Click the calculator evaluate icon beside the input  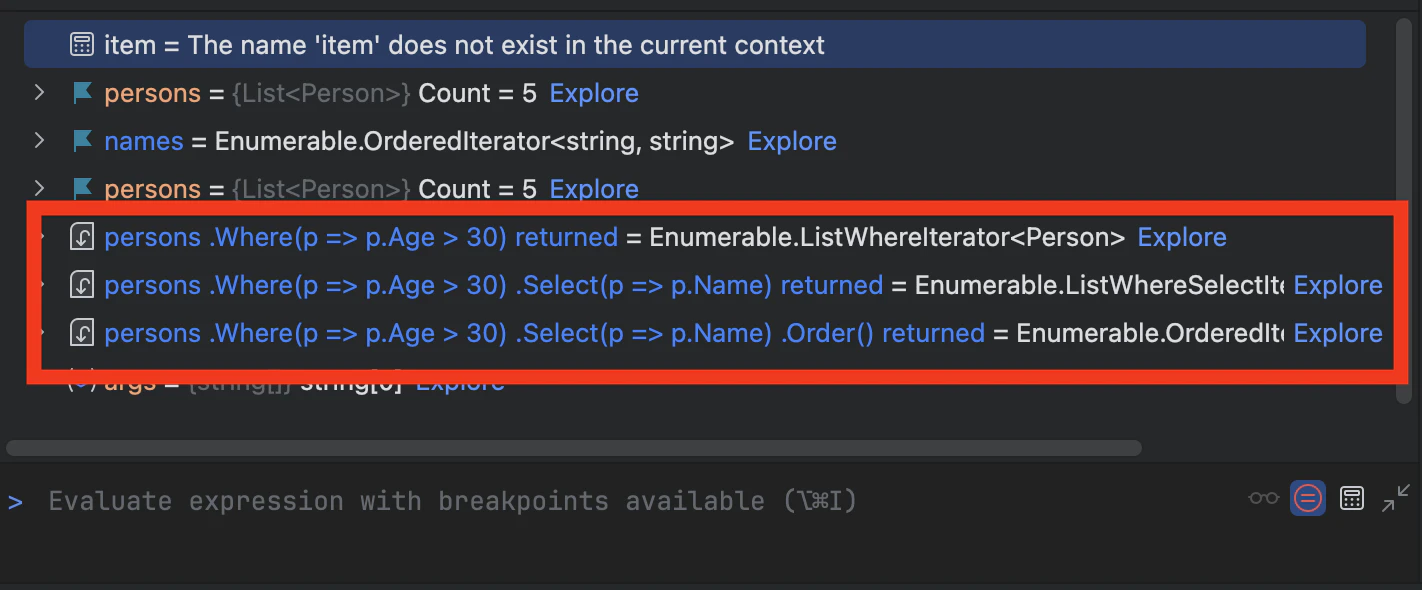(1352, 498)
